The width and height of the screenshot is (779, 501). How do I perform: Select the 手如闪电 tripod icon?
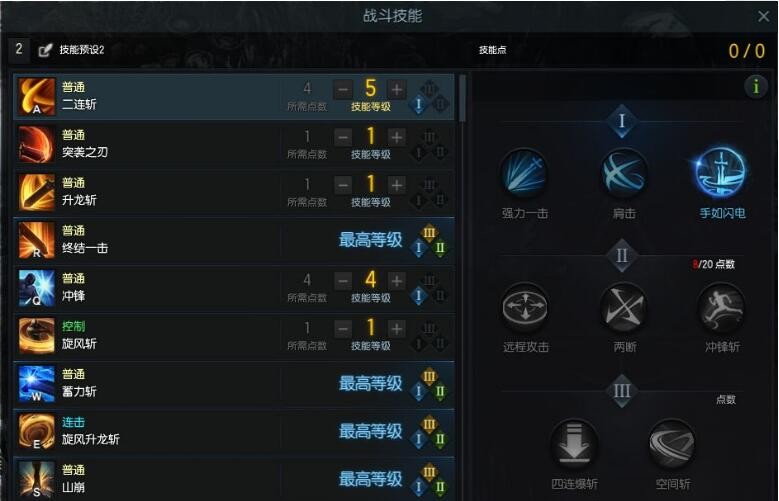tap(721, 172)
